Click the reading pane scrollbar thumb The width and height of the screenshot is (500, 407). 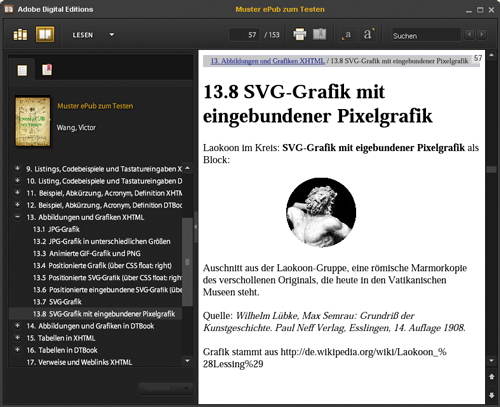(x=491, y=169)
